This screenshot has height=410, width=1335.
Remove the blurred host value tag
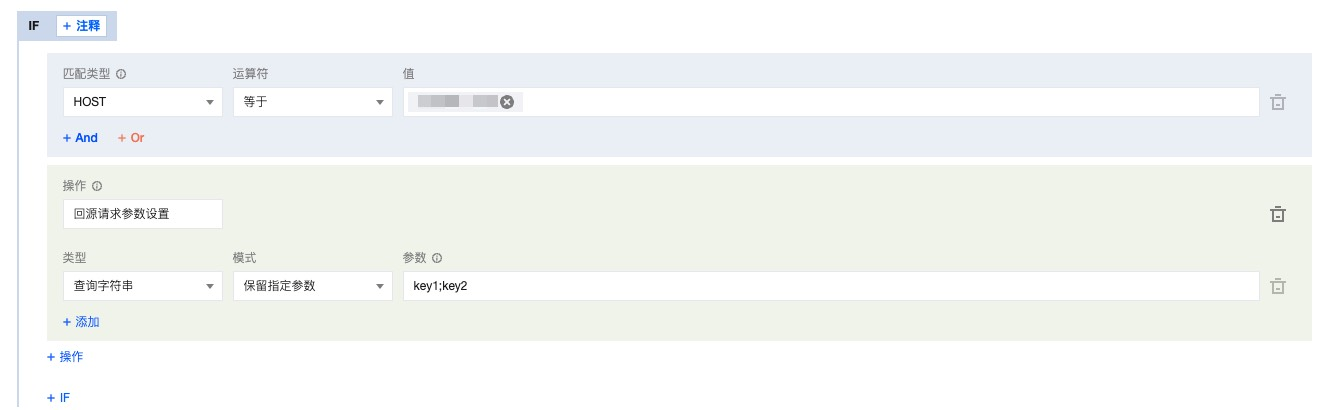click(x=506, y=102)
